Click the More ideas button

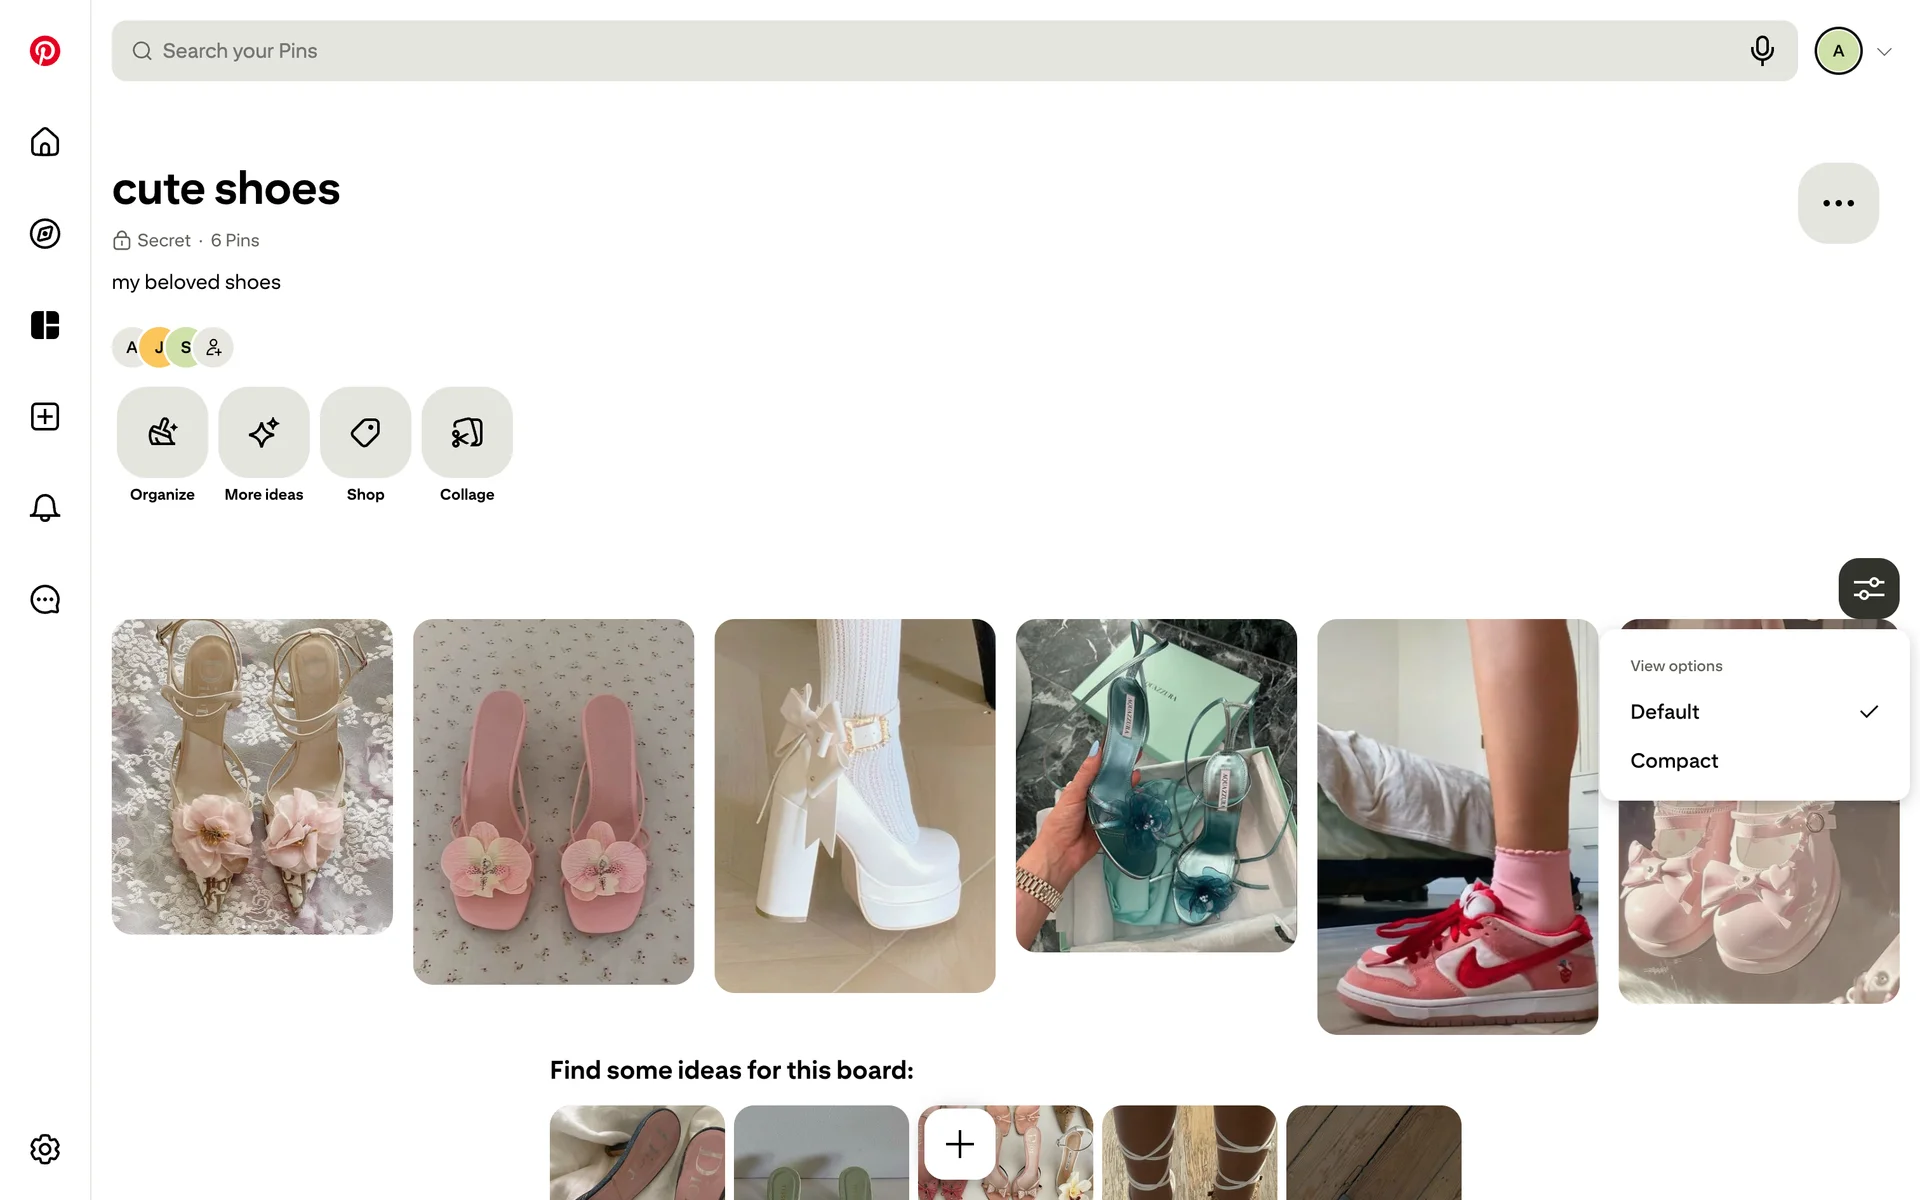tap(264, 433)
